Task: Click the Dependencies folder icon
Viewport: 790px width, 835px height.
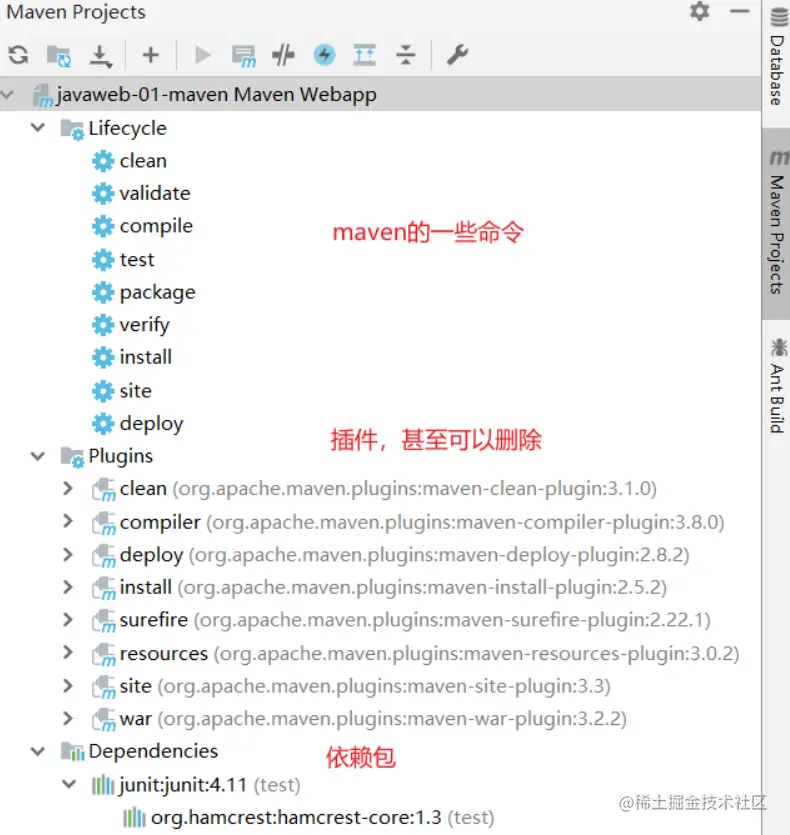Action: coord(72,751)
